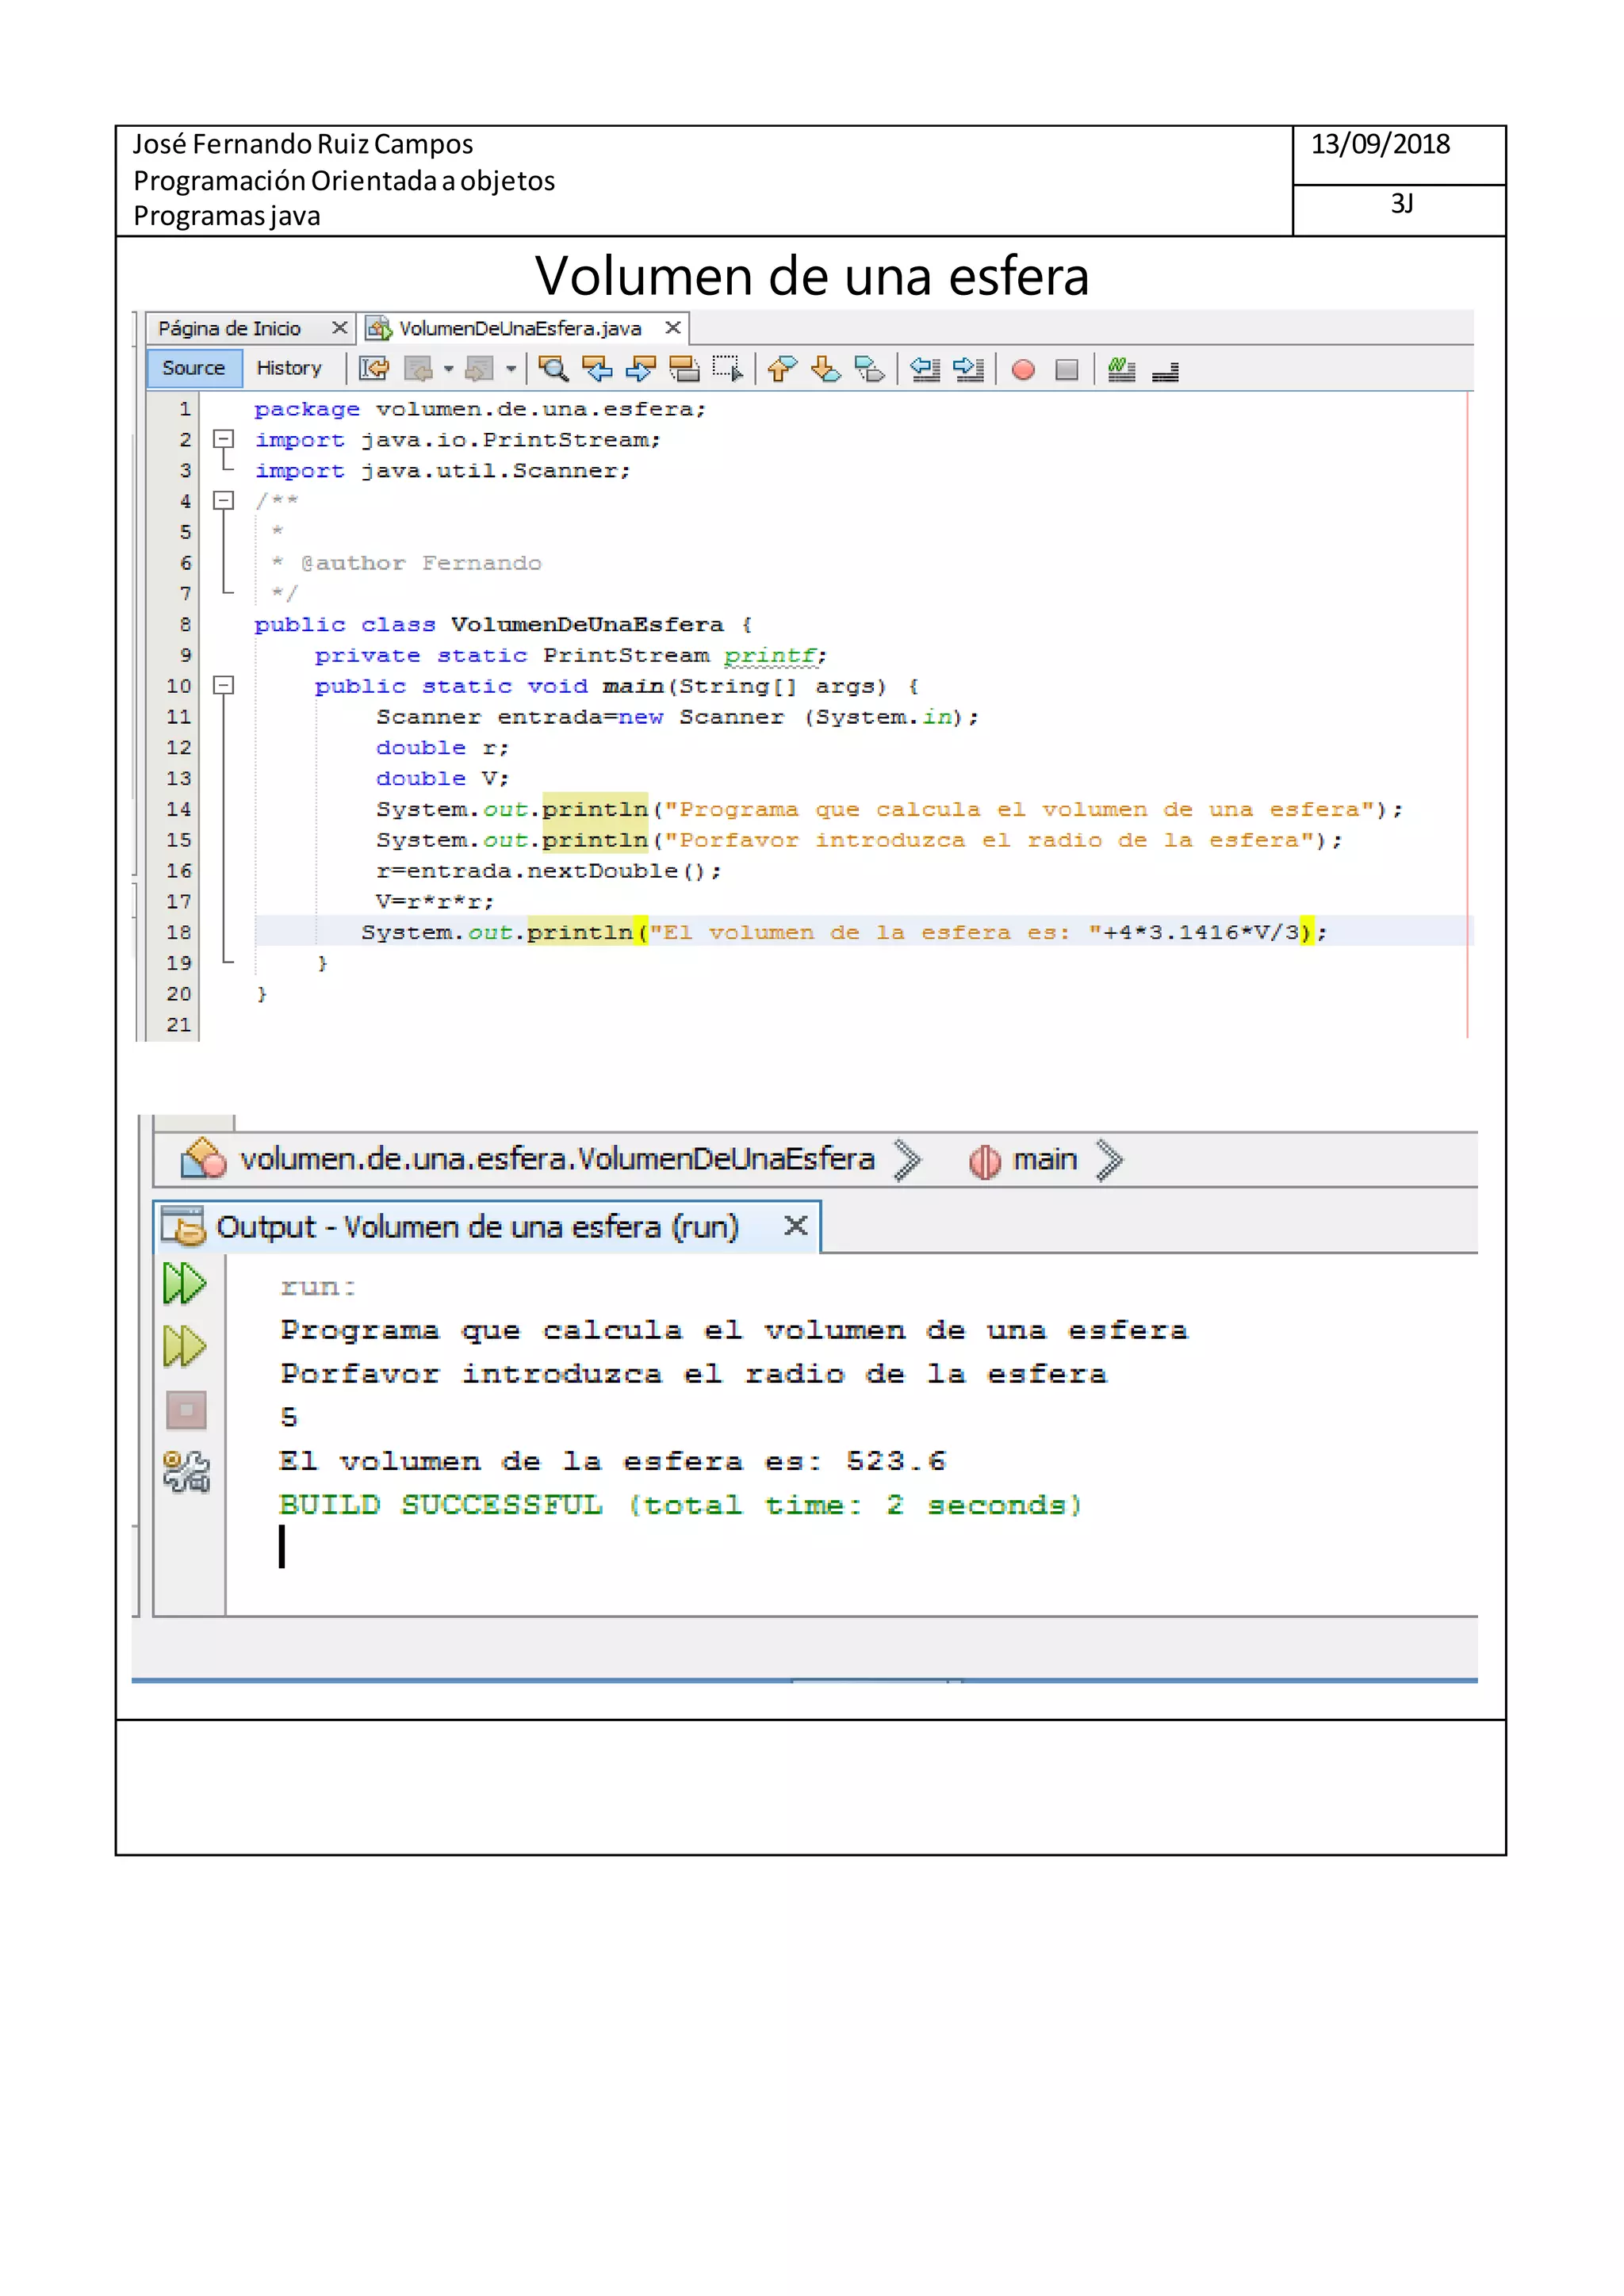The image size is (1624, 2296).
Task: Open Back history dropdown arrow
Action: click(x=448, y=369)
